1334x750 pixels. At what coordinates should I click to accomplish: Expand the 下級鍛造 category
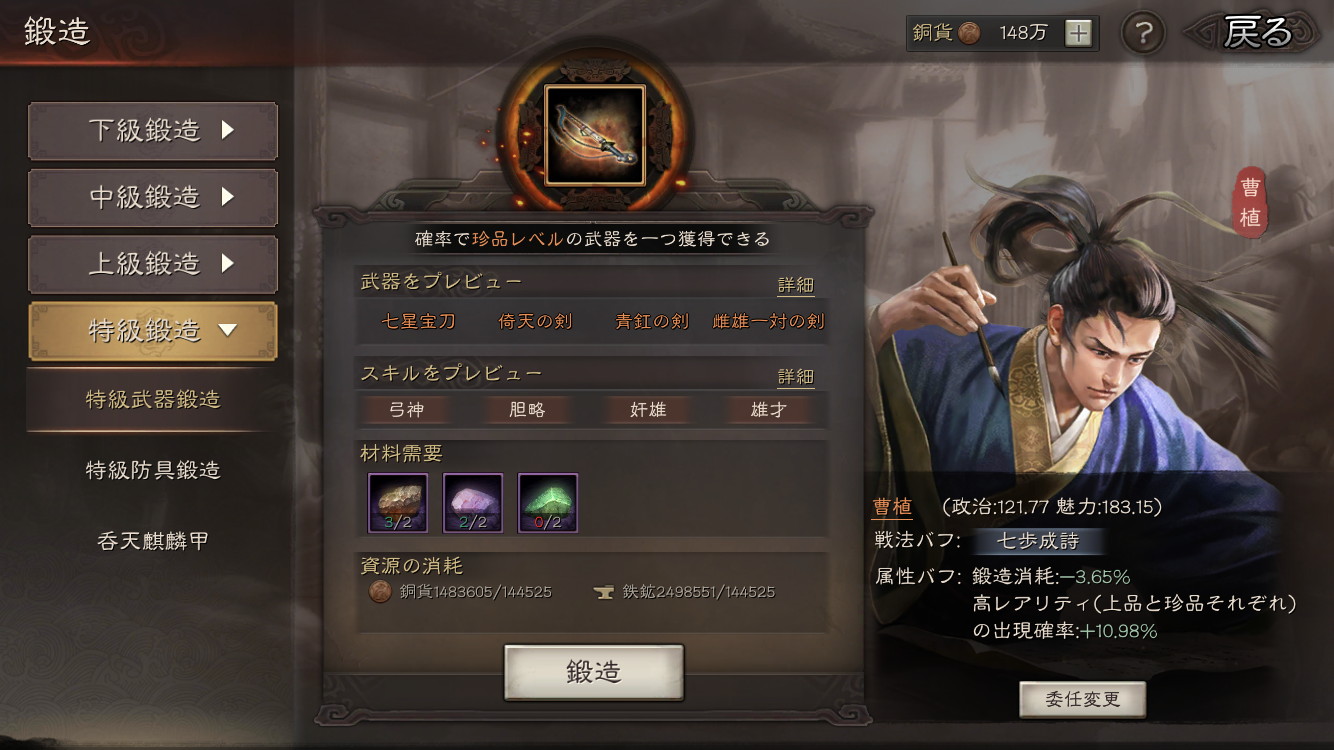153,131
